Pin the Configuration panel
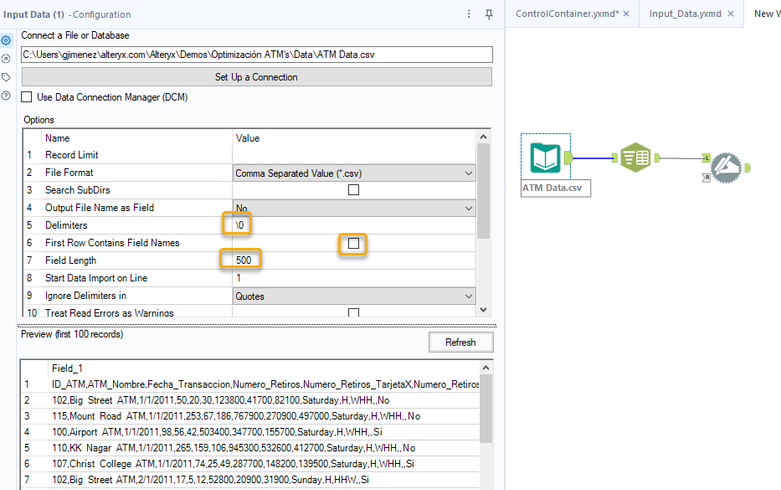 (489, 14)
